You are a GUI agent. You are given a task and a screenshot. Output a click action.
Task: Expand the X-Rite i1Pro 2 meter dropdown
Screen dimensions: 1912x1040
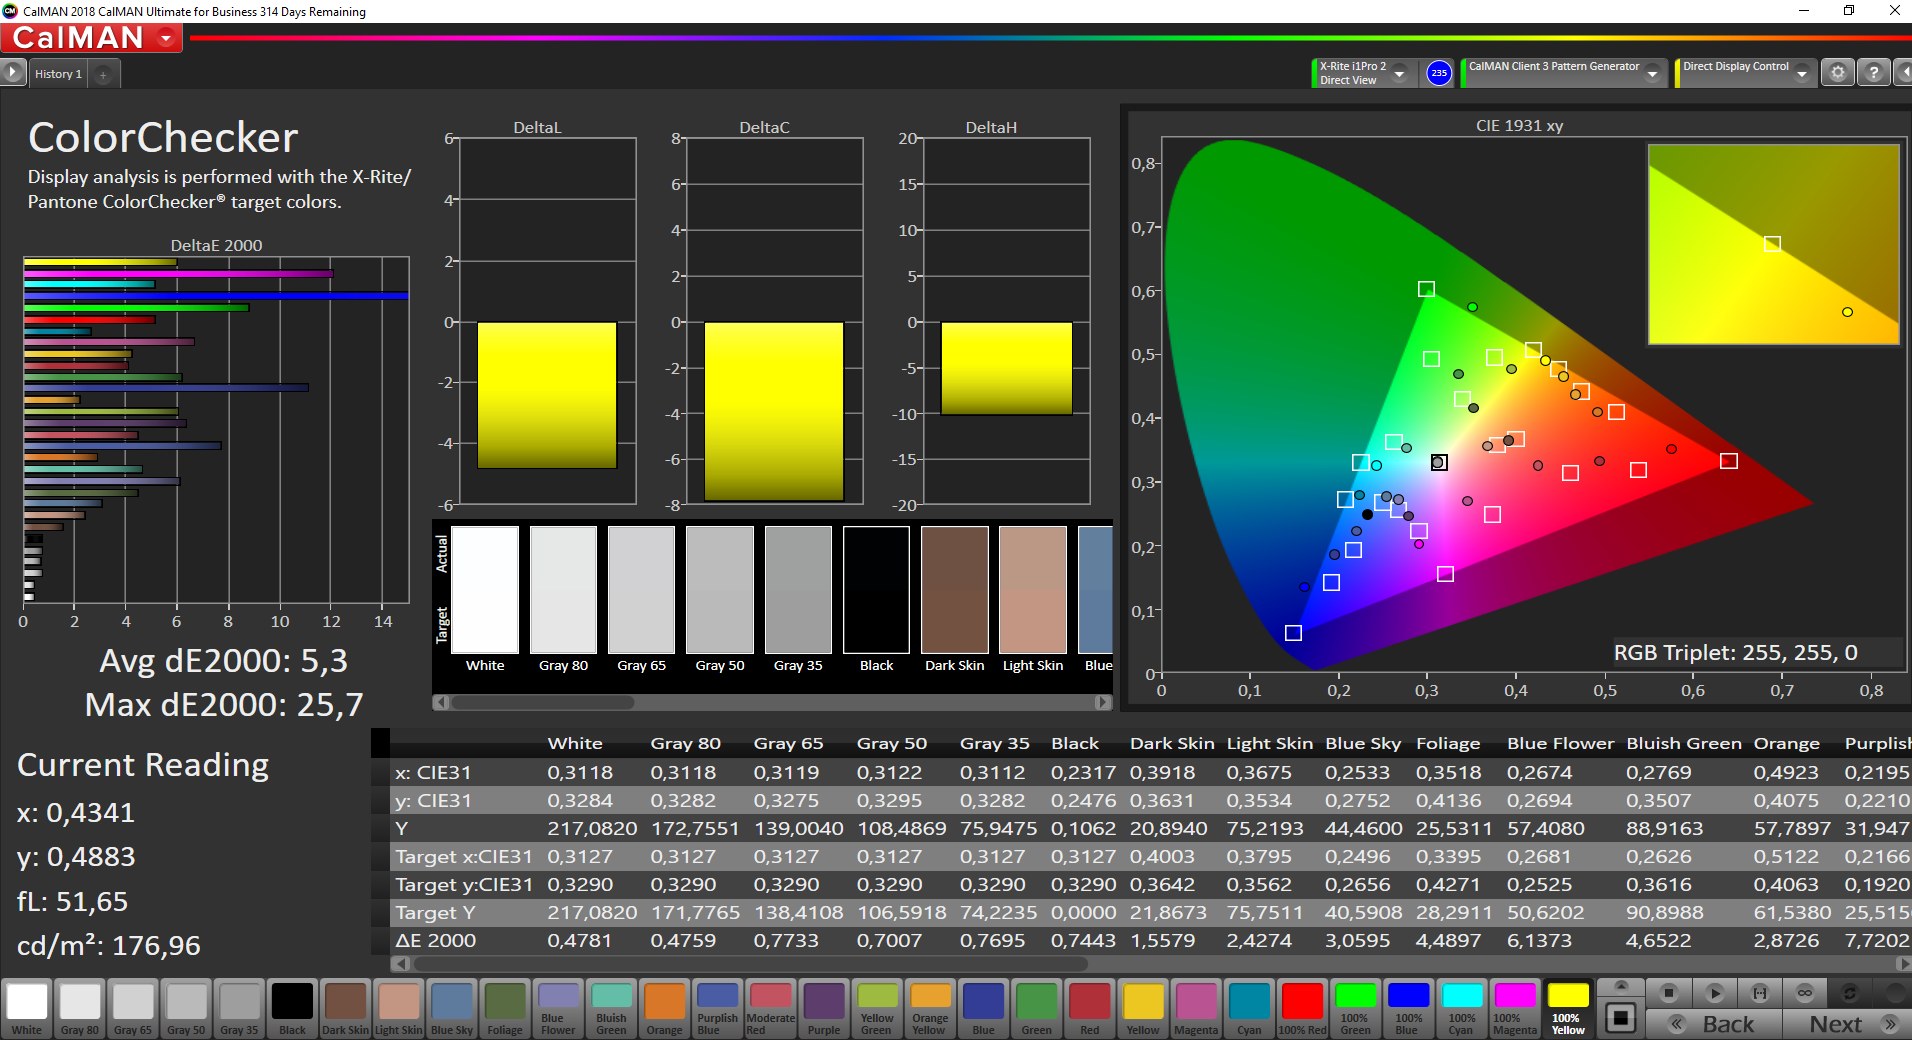(x=1399, y=73)
